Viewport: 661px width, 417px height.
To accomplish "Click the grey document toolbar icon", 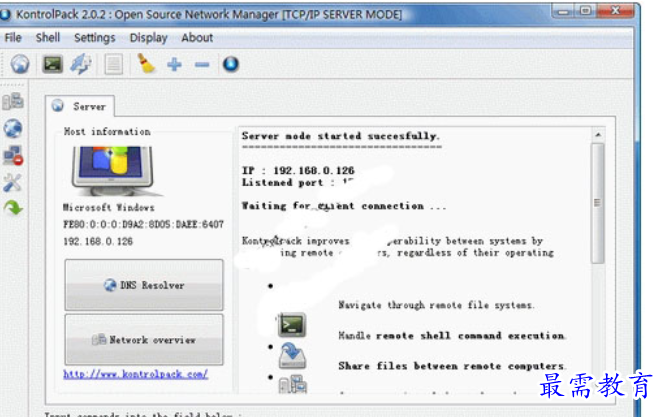I will click(113, 65).
